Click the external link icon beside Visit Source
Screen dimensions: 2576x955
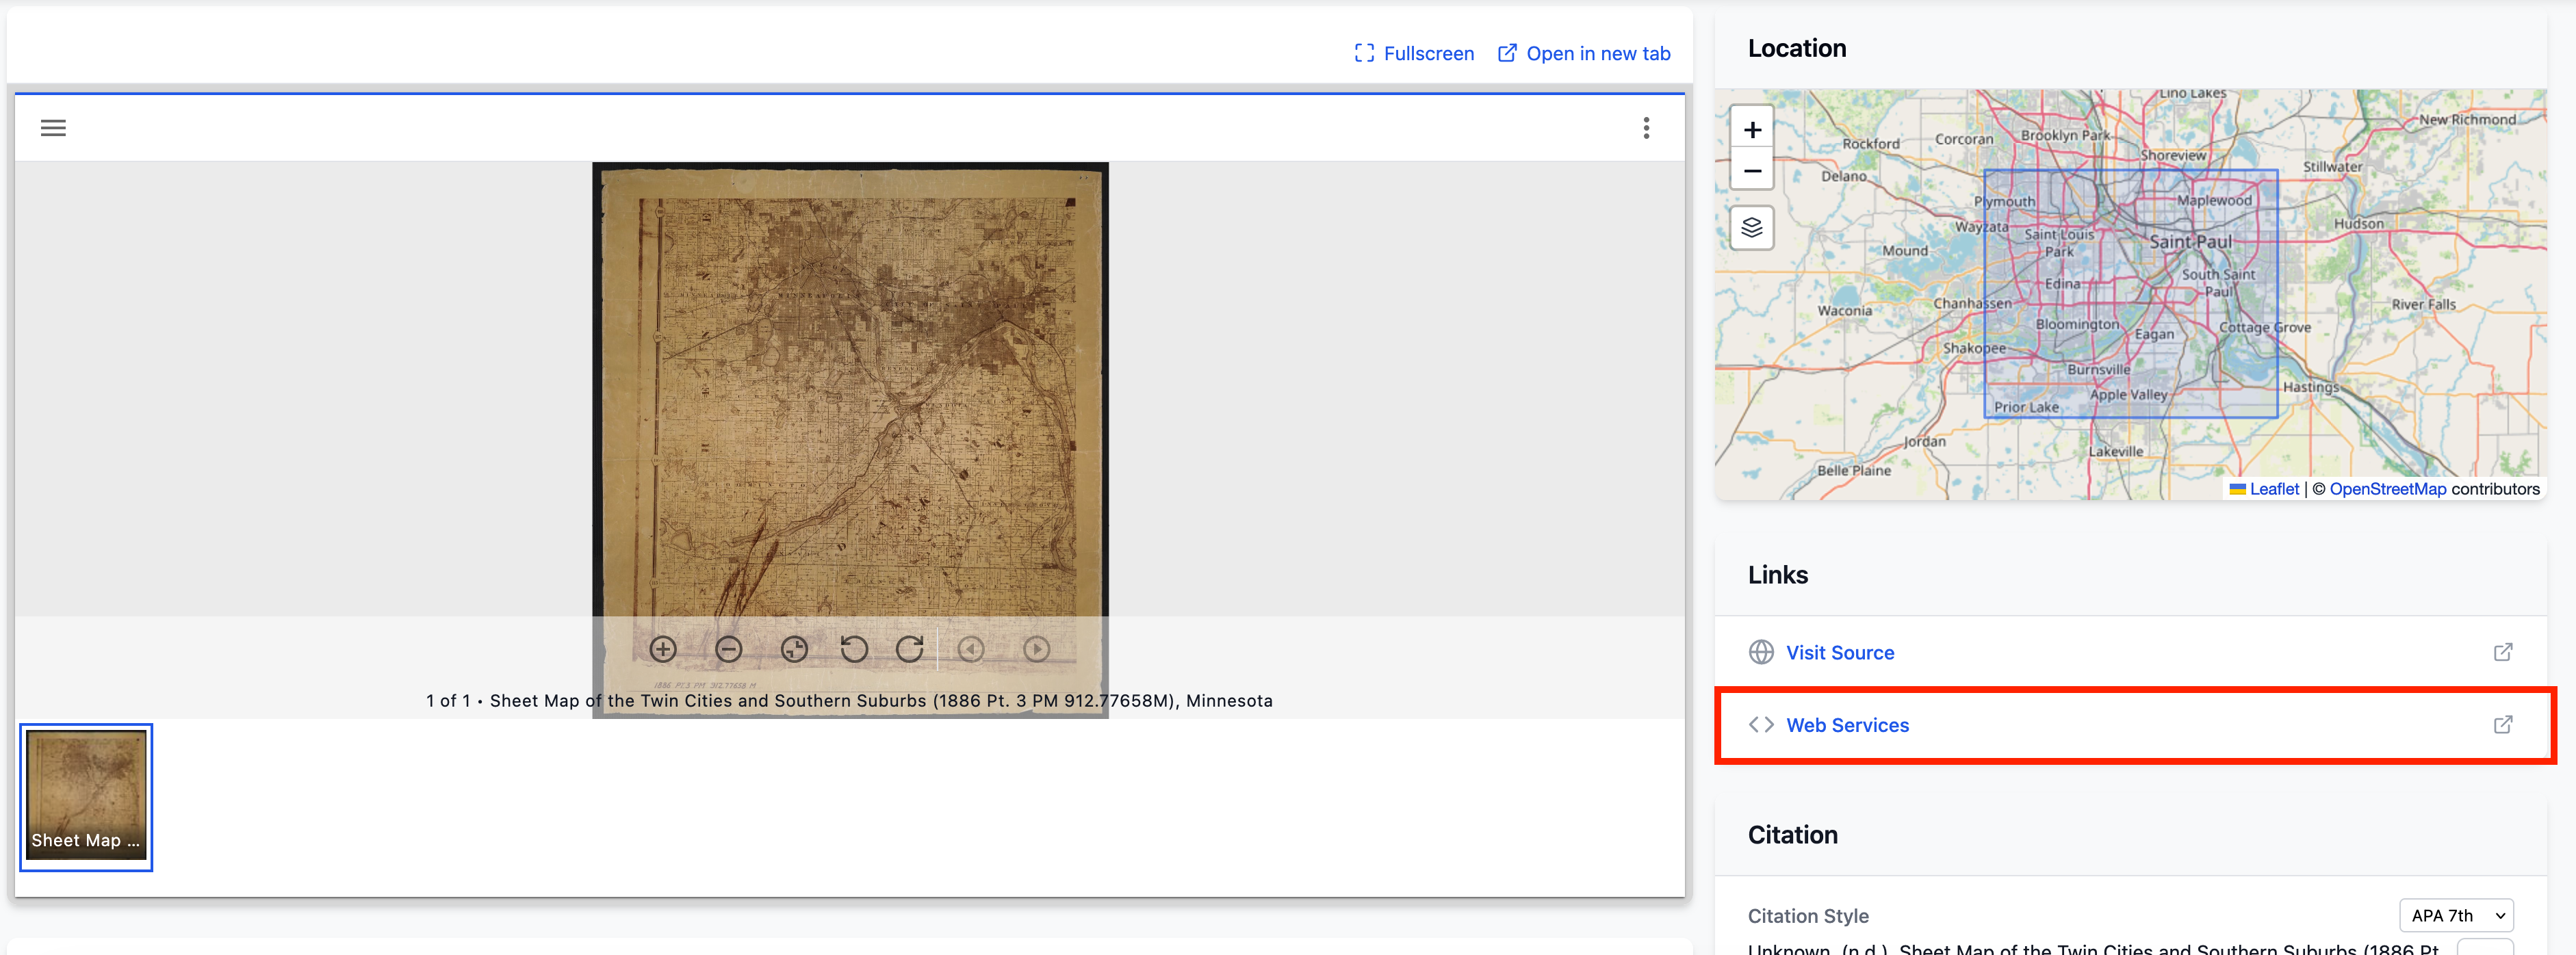pyautogui.click(x=2502, y=652)
